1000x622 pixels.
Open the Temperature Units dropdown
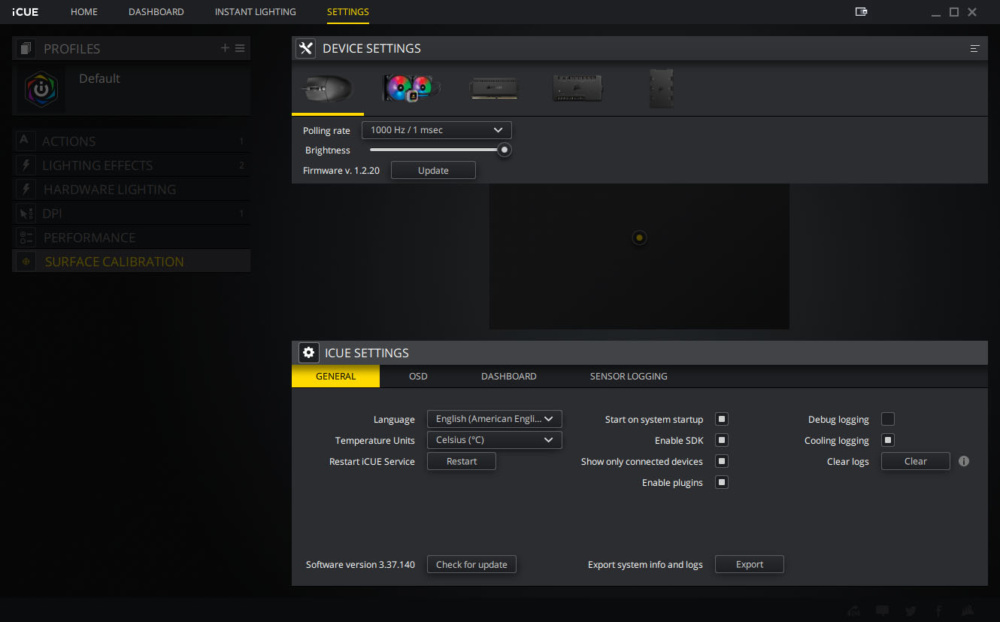[494, 440]
